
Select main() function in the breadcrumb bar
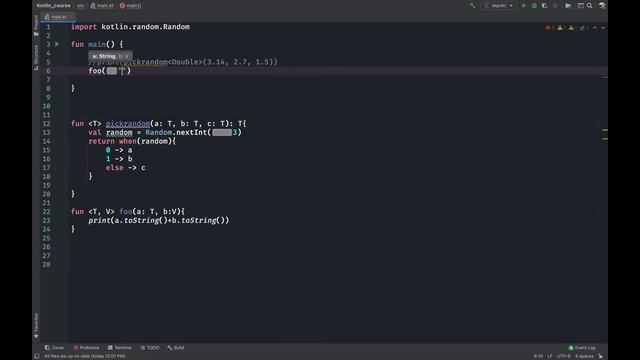(x=131, y=6)
